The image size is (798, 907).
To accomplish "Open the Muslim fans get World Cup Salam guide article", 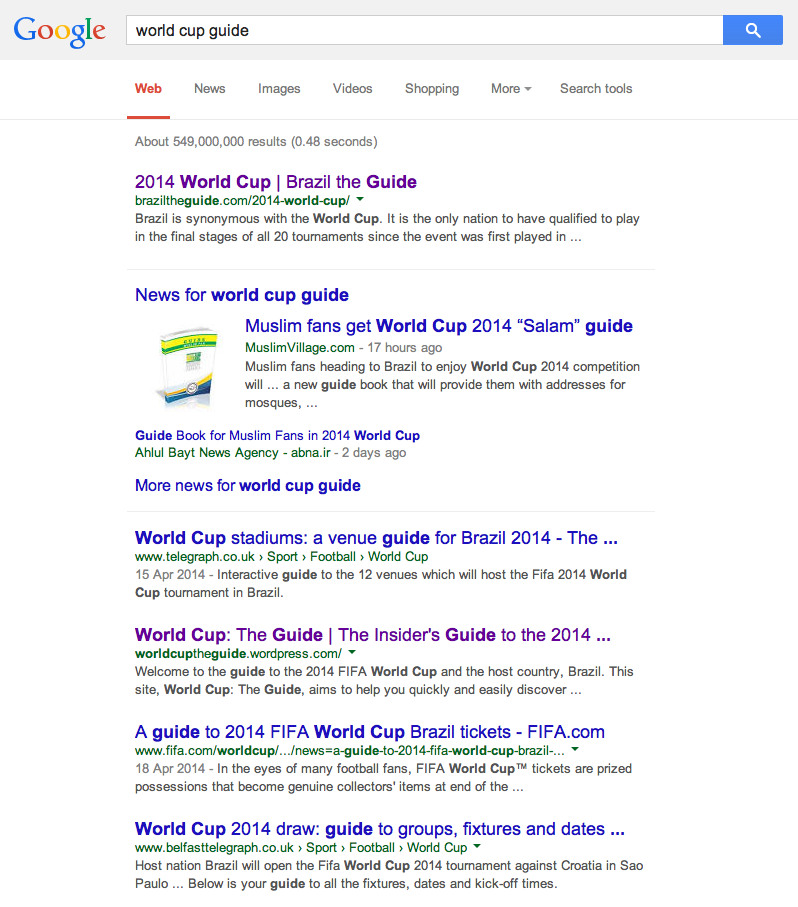I will click(x=438, y=326).
